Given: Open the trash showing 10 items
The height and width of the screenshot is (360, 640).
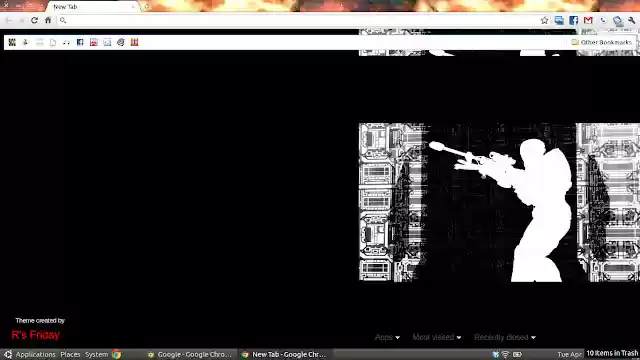Looking at the screenshot, I should 612,353.
